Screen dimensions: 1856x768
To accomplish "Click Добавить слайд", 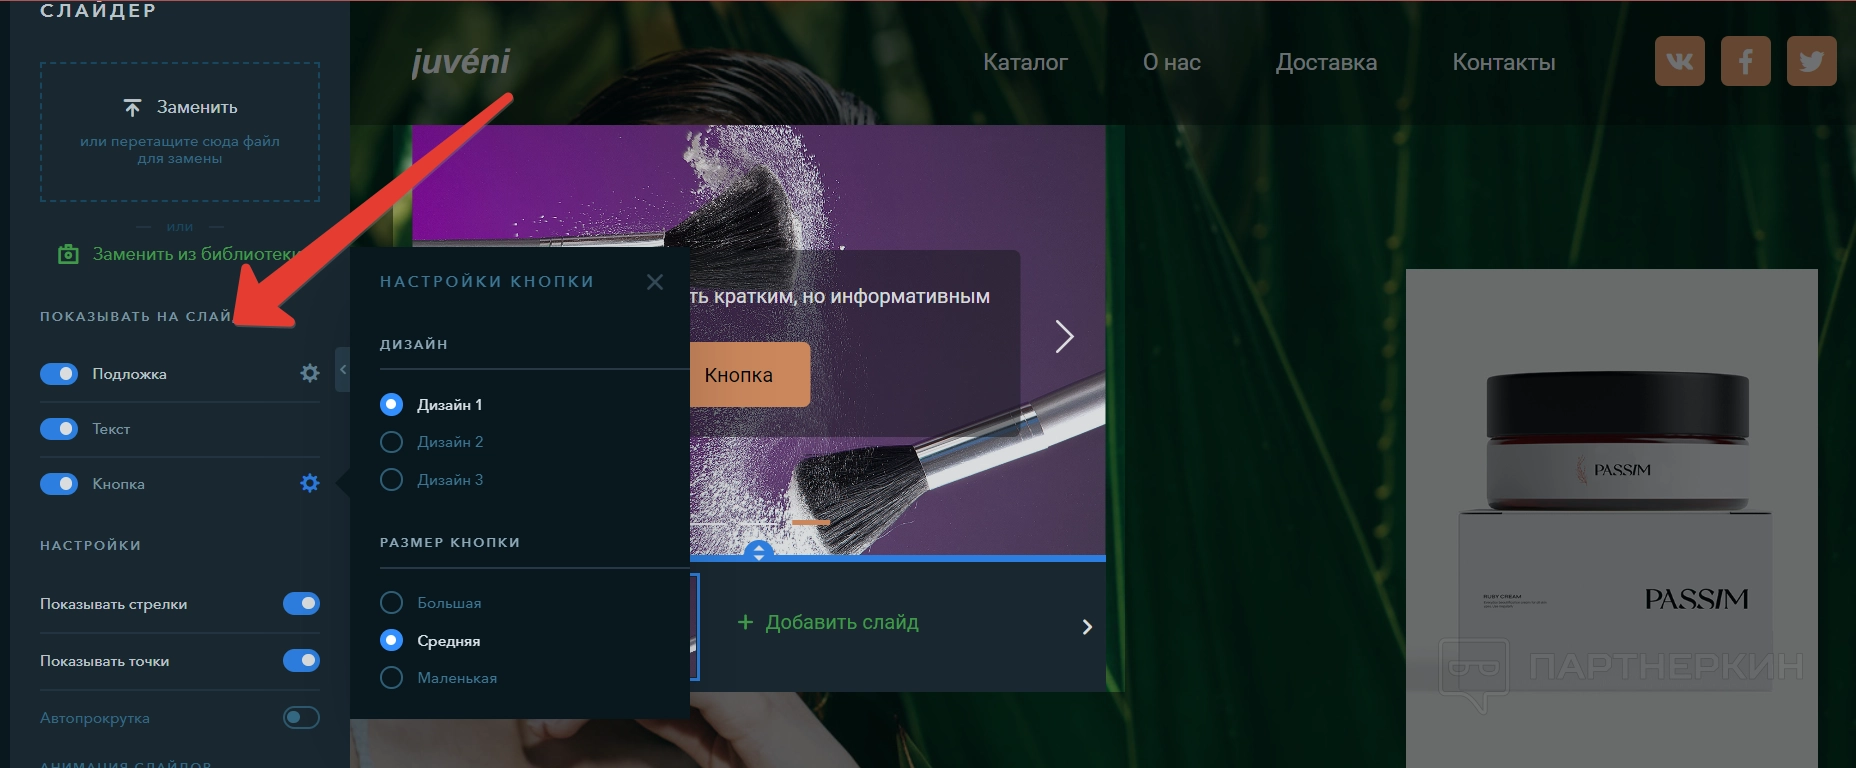I will click(842, 622).
